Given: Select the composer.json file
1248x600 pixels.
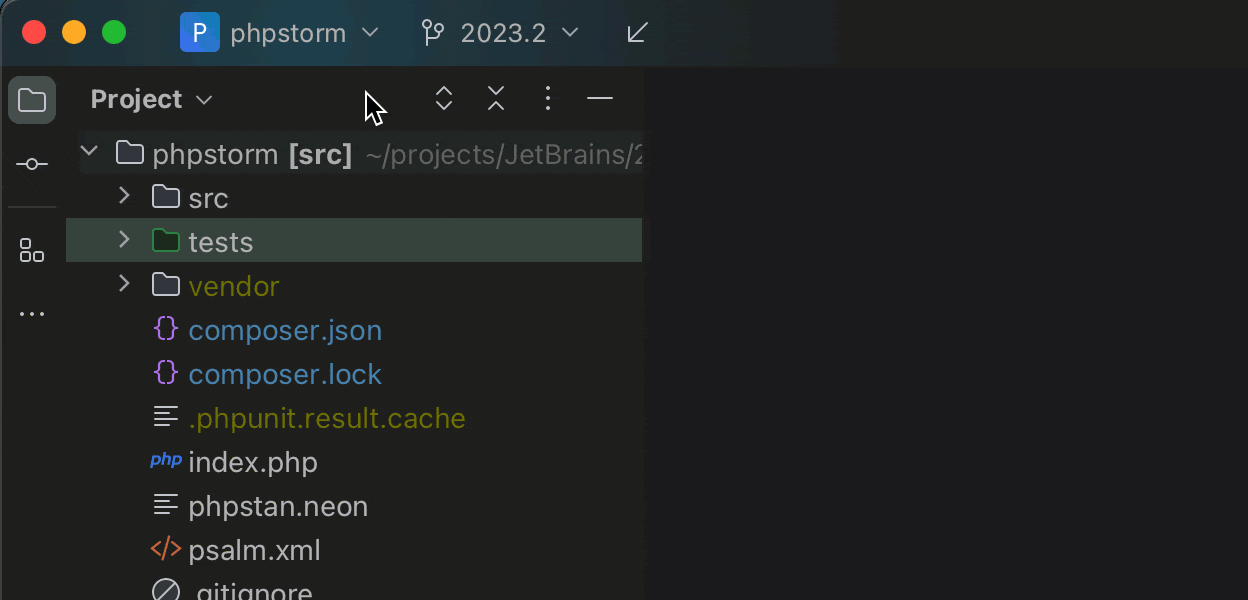Looking at the screenshot, I should pyautogui.click(x=285, y=330).
